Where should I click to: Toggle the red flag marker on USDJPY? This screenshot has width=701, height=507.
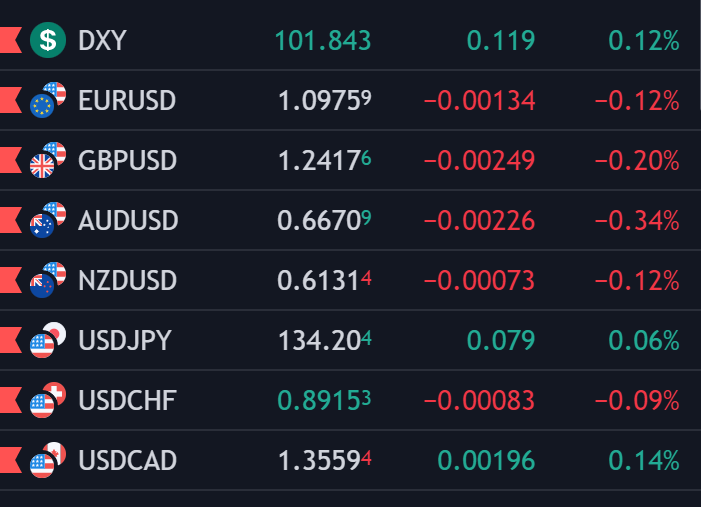[10, 341]
